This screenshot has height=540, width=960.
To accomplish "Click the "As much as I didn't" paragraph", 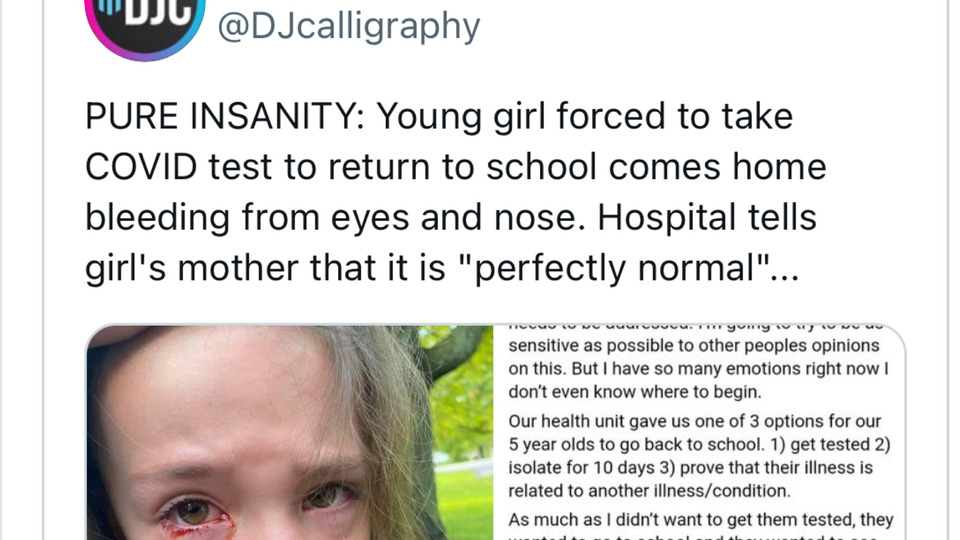I will pyautogui.click(x=700, y=520).
